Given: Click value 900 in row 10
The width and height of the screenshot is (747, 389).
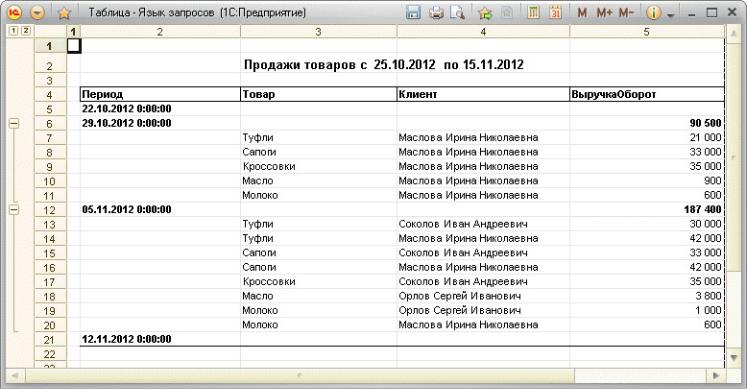Looking at the screenshot, I should tap(713, 181).
